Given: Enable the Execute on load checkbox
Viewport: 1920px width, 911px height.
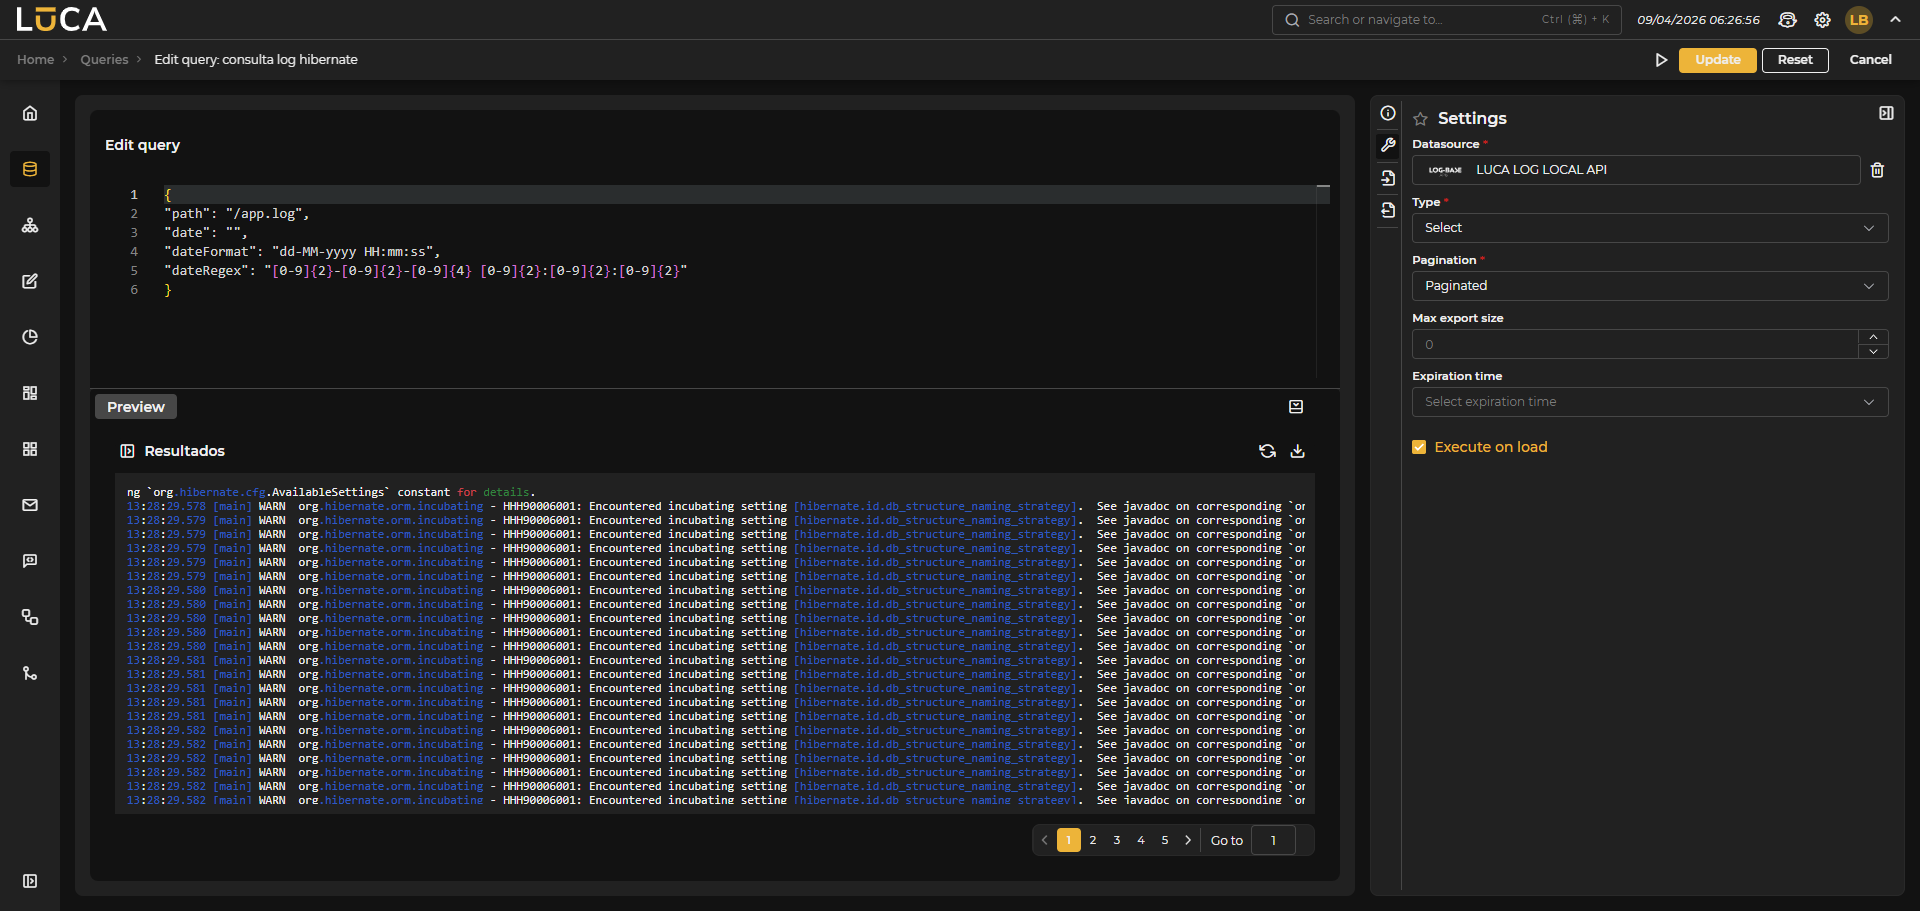Looking at the screenshot, I should 1419,447.
